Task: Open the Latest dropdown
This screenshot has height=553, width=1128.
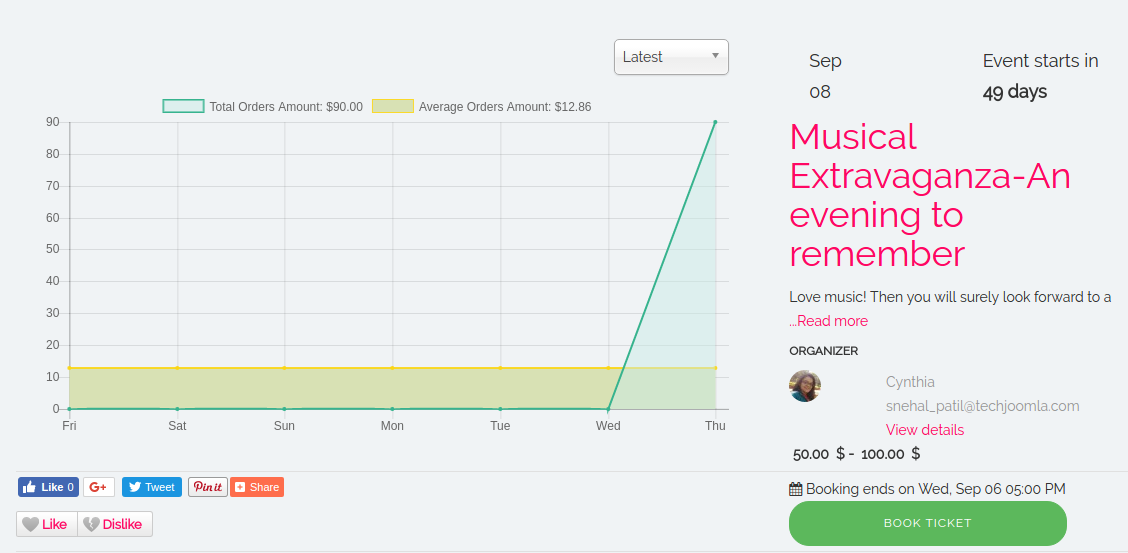Action: coord(671,57)
